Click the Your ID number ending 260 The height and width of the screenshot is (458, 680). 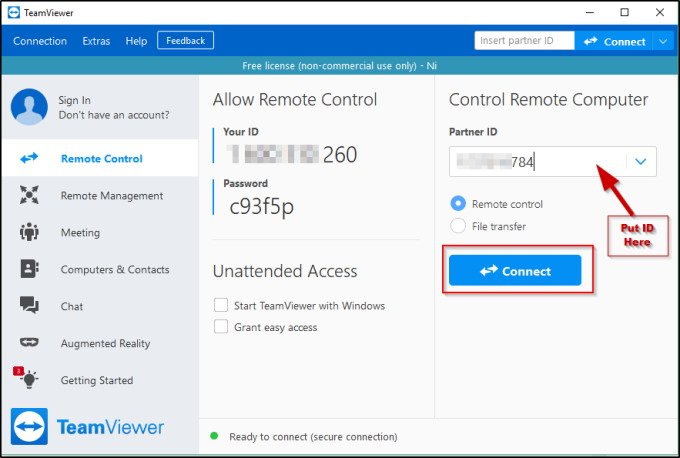[x=292, y=154]
